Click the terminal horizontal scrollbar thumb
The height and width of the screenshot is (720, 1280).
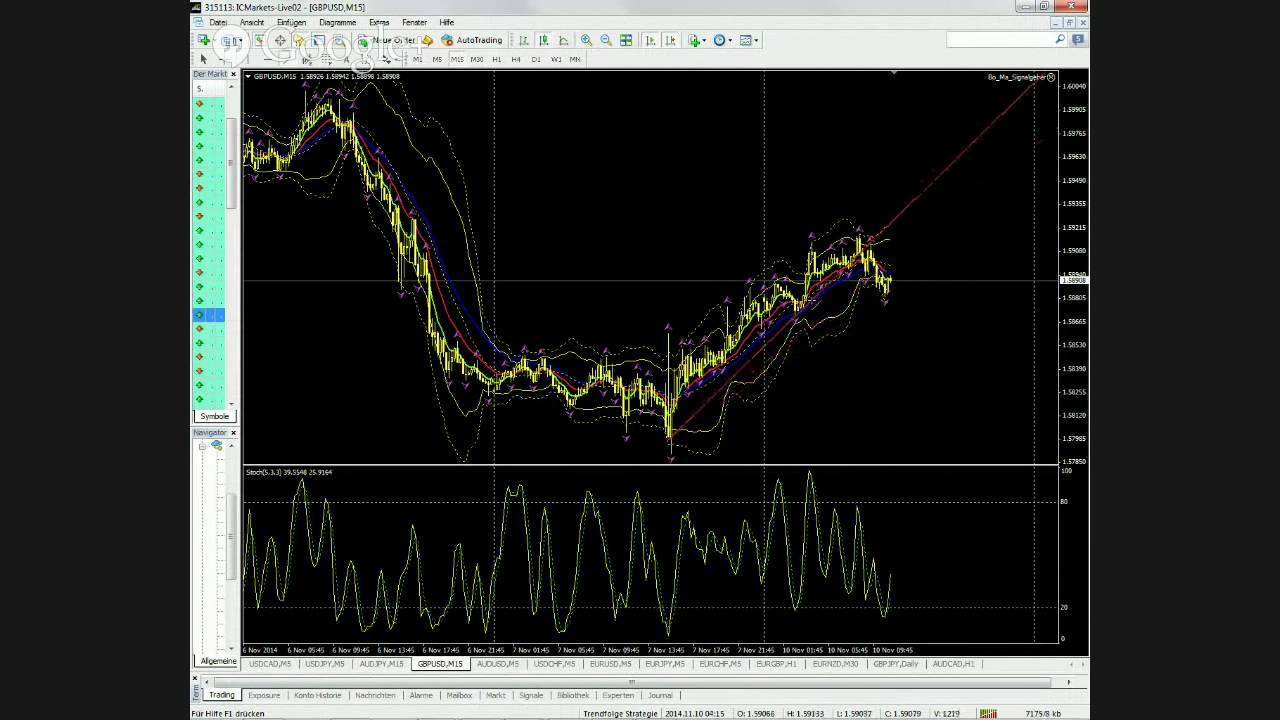point(631,682)
